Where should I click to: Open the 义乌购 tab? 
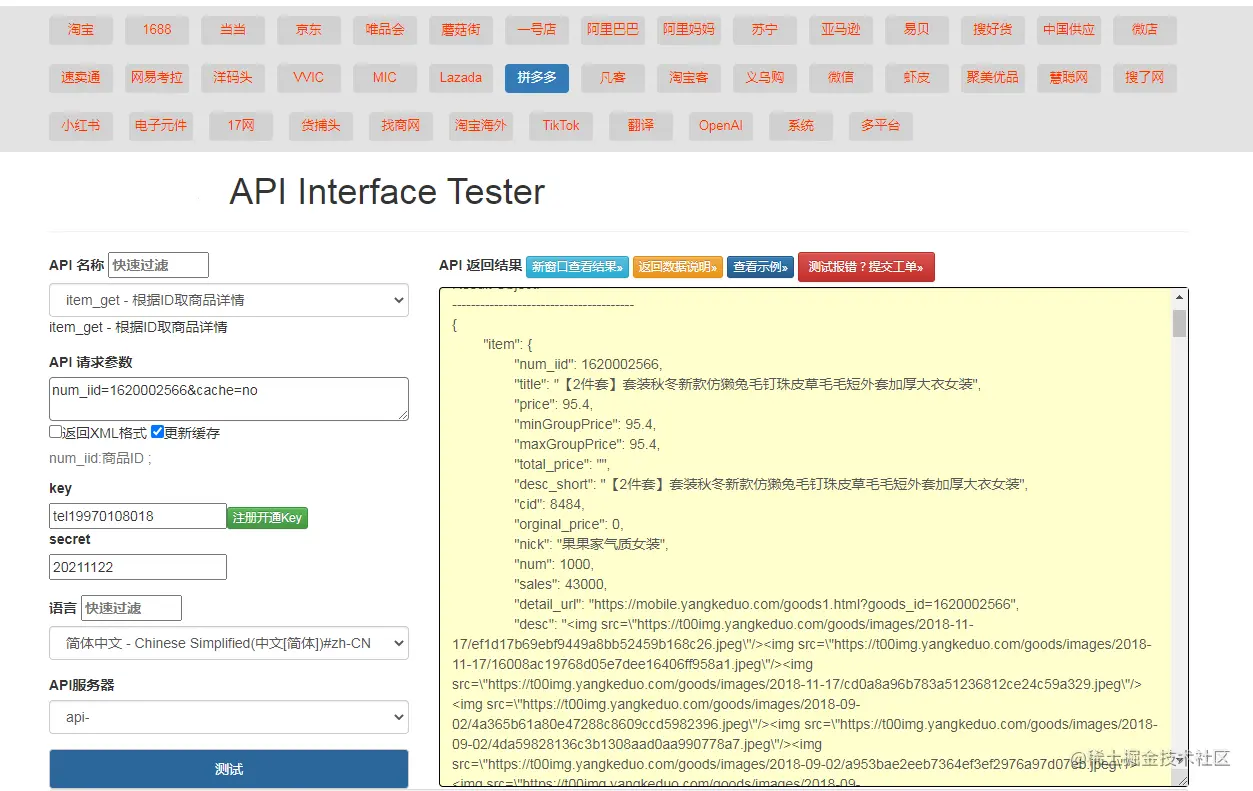point(765,78)
